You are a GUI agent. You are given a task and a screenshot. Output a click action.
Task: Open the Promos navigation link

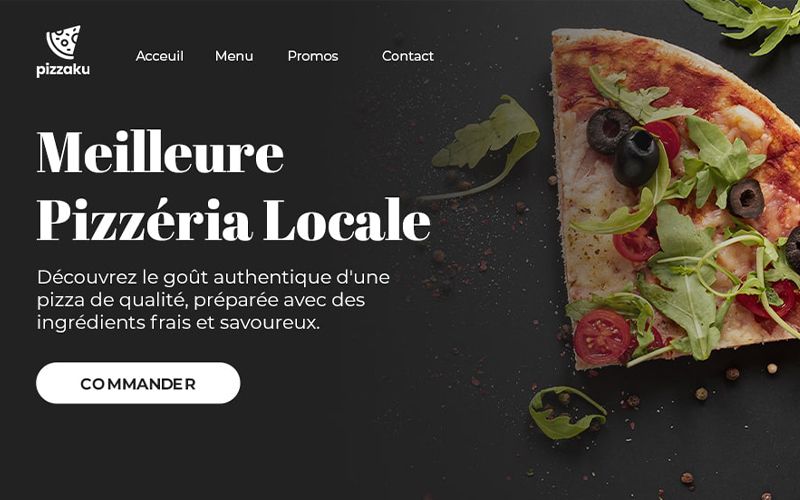tap(313, 56)
